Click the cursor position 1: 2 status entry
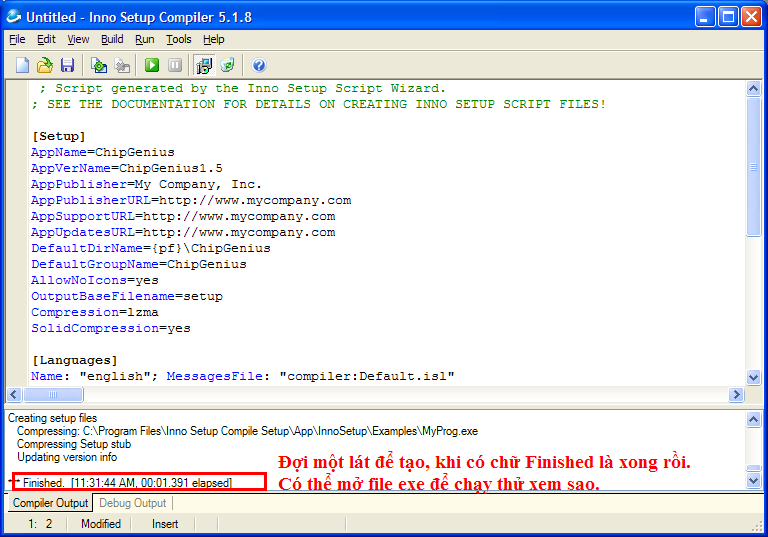Image resolution: width=768 pixels, height=537 pixels. pos(40,524)
